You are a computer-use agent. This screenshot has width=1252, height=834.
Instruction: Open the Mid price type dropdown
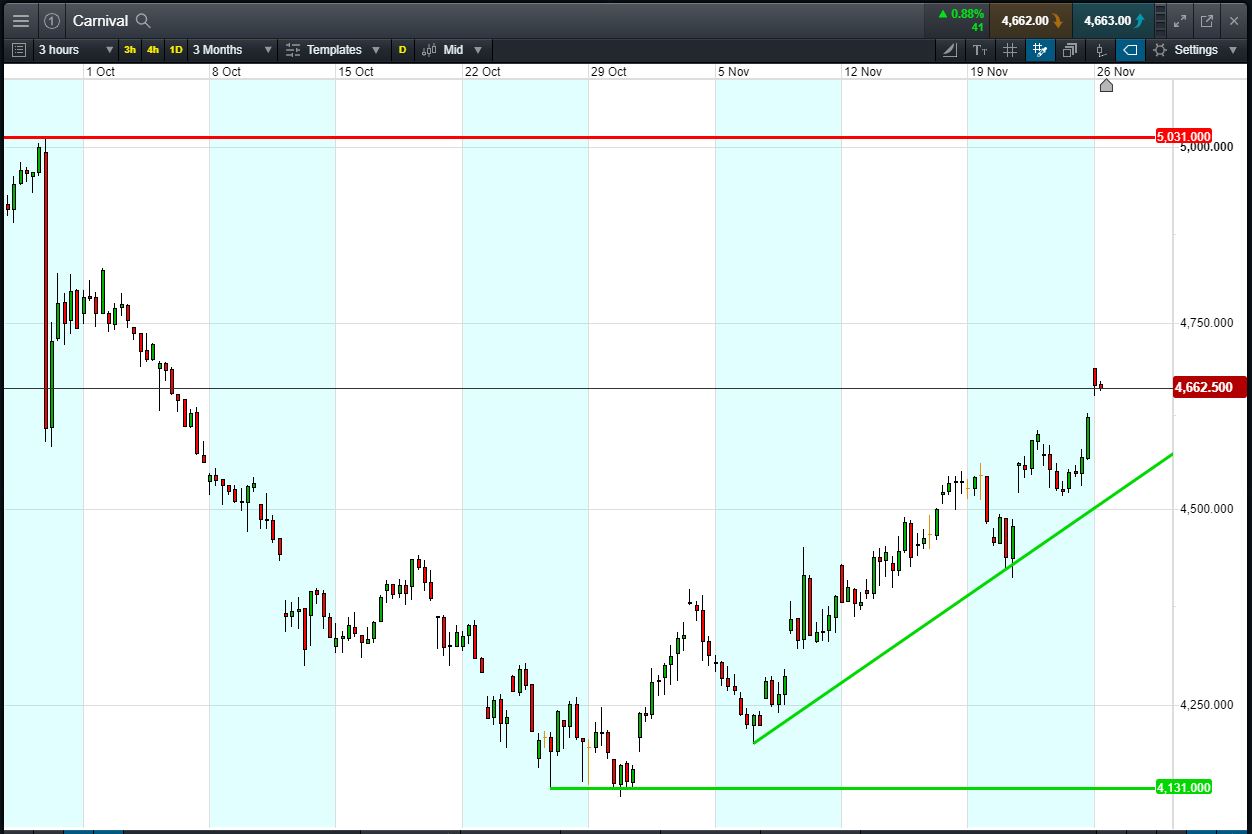[452, 50]
